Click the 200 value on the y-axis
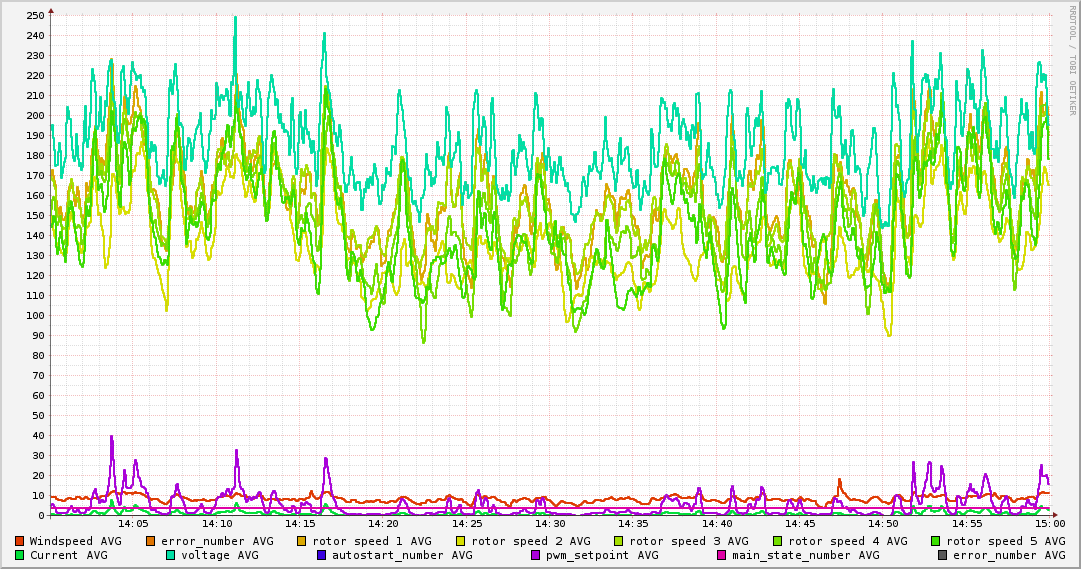 click(34, 115)
